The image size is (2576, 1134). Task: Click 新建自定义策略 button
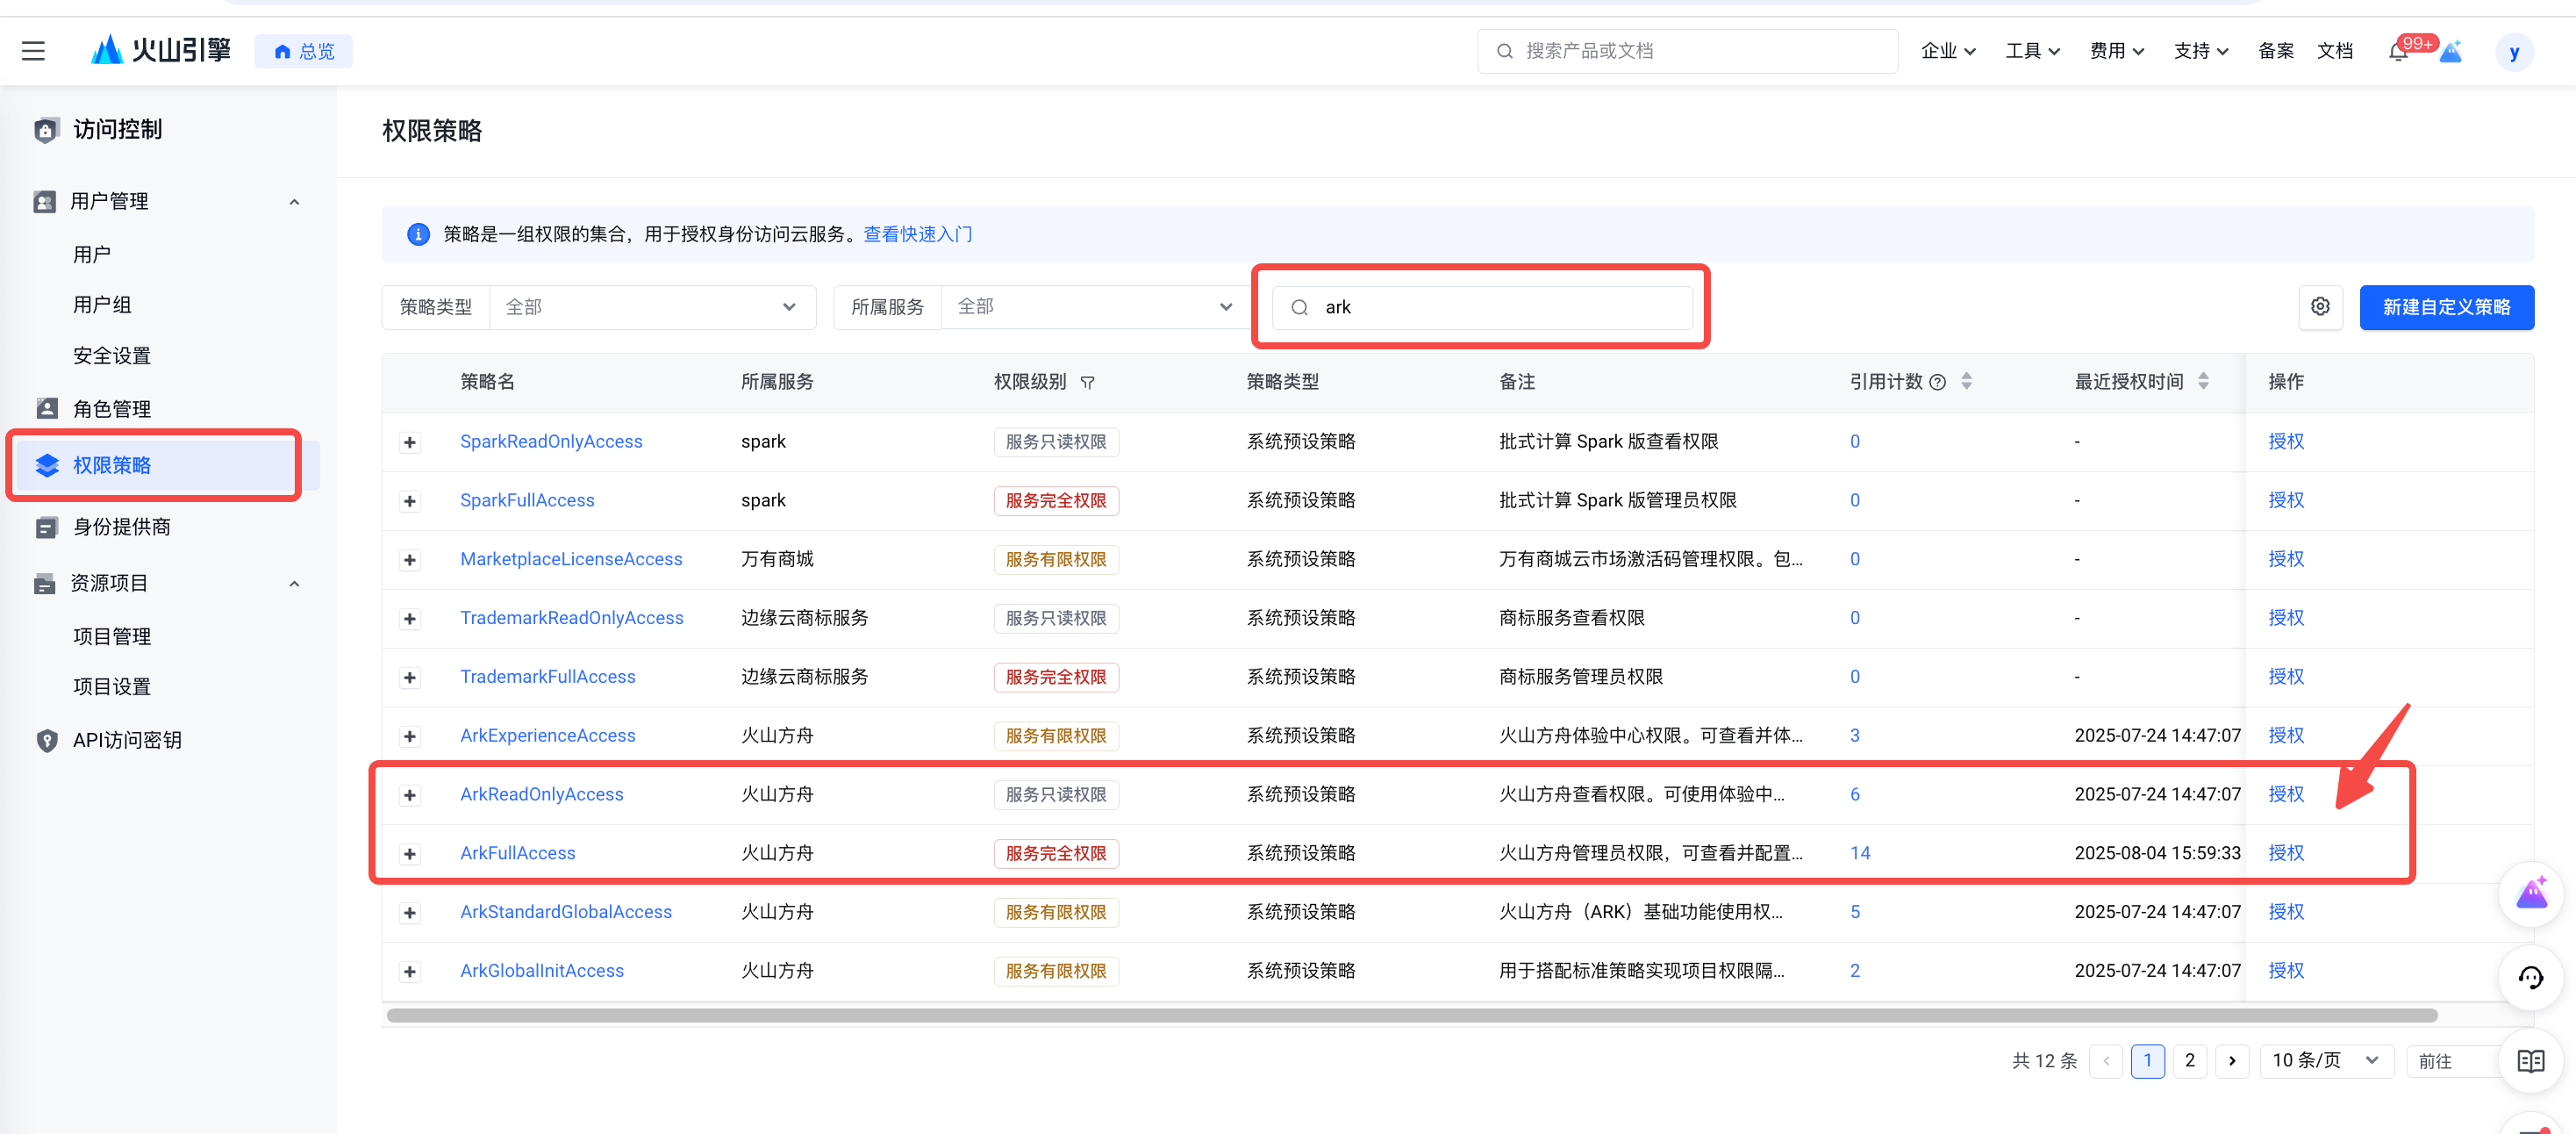point(2446,307)
